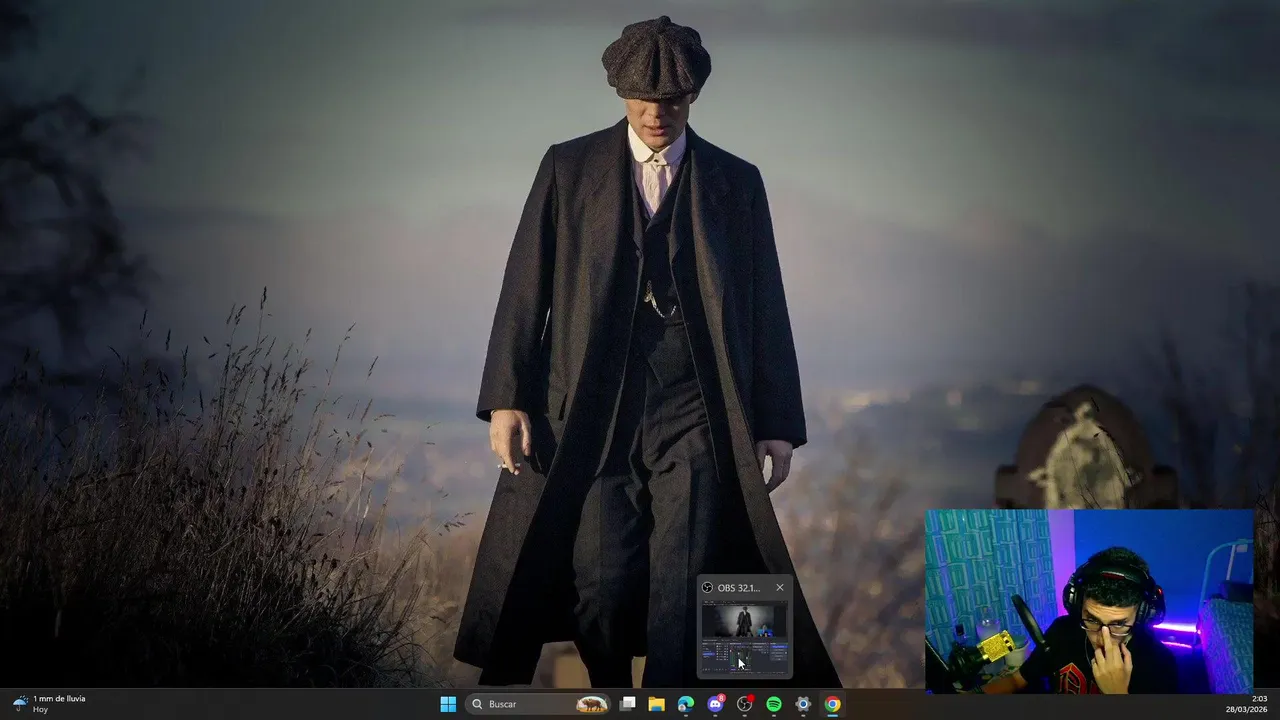
Task: Switch to Google Chrome on taskbar
Action: [x=833, y=704]
